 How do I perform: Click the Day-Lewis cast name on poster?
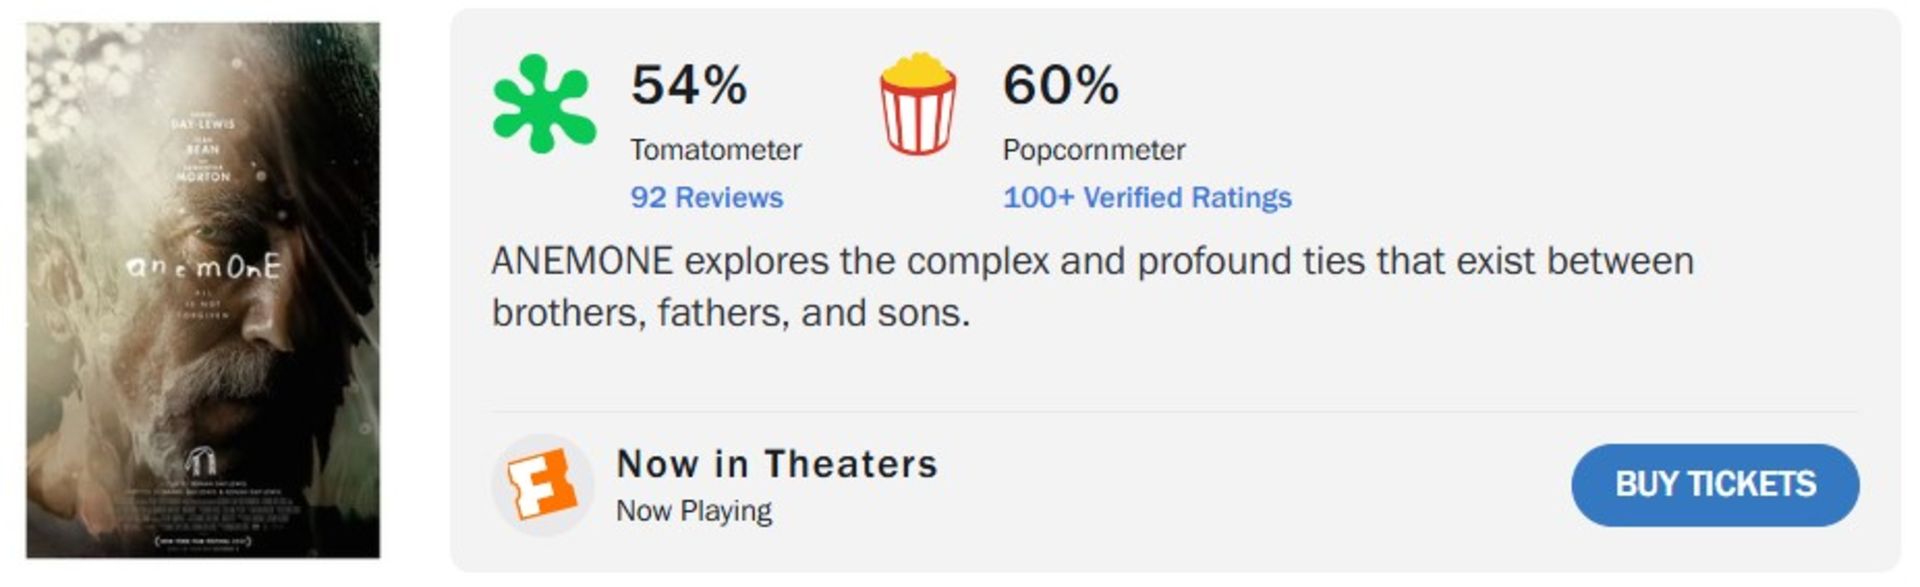point(203,124)
